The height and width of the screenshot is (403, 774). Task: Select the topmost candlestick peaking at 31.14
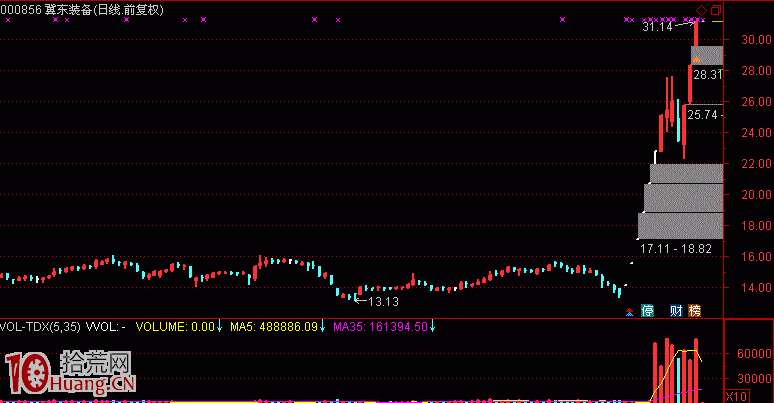tap(696, 34)
